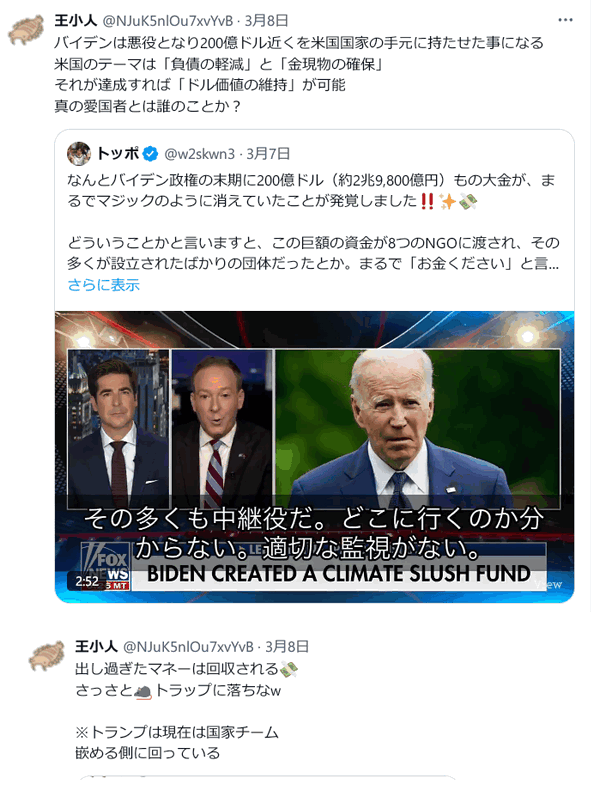Expand quoted tweet with さらに表示
600x791 pixels.
(x=104, y=284)
